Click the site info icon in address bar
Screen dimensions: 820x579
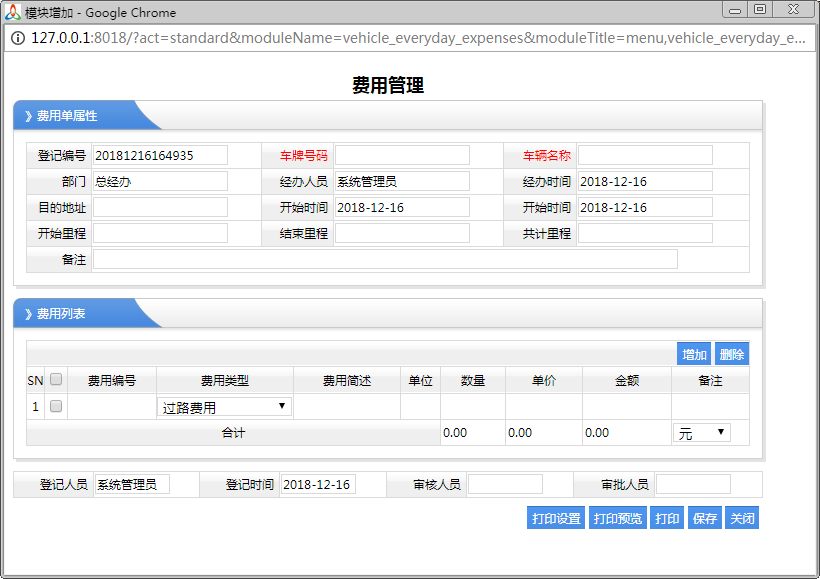point(18,38)
